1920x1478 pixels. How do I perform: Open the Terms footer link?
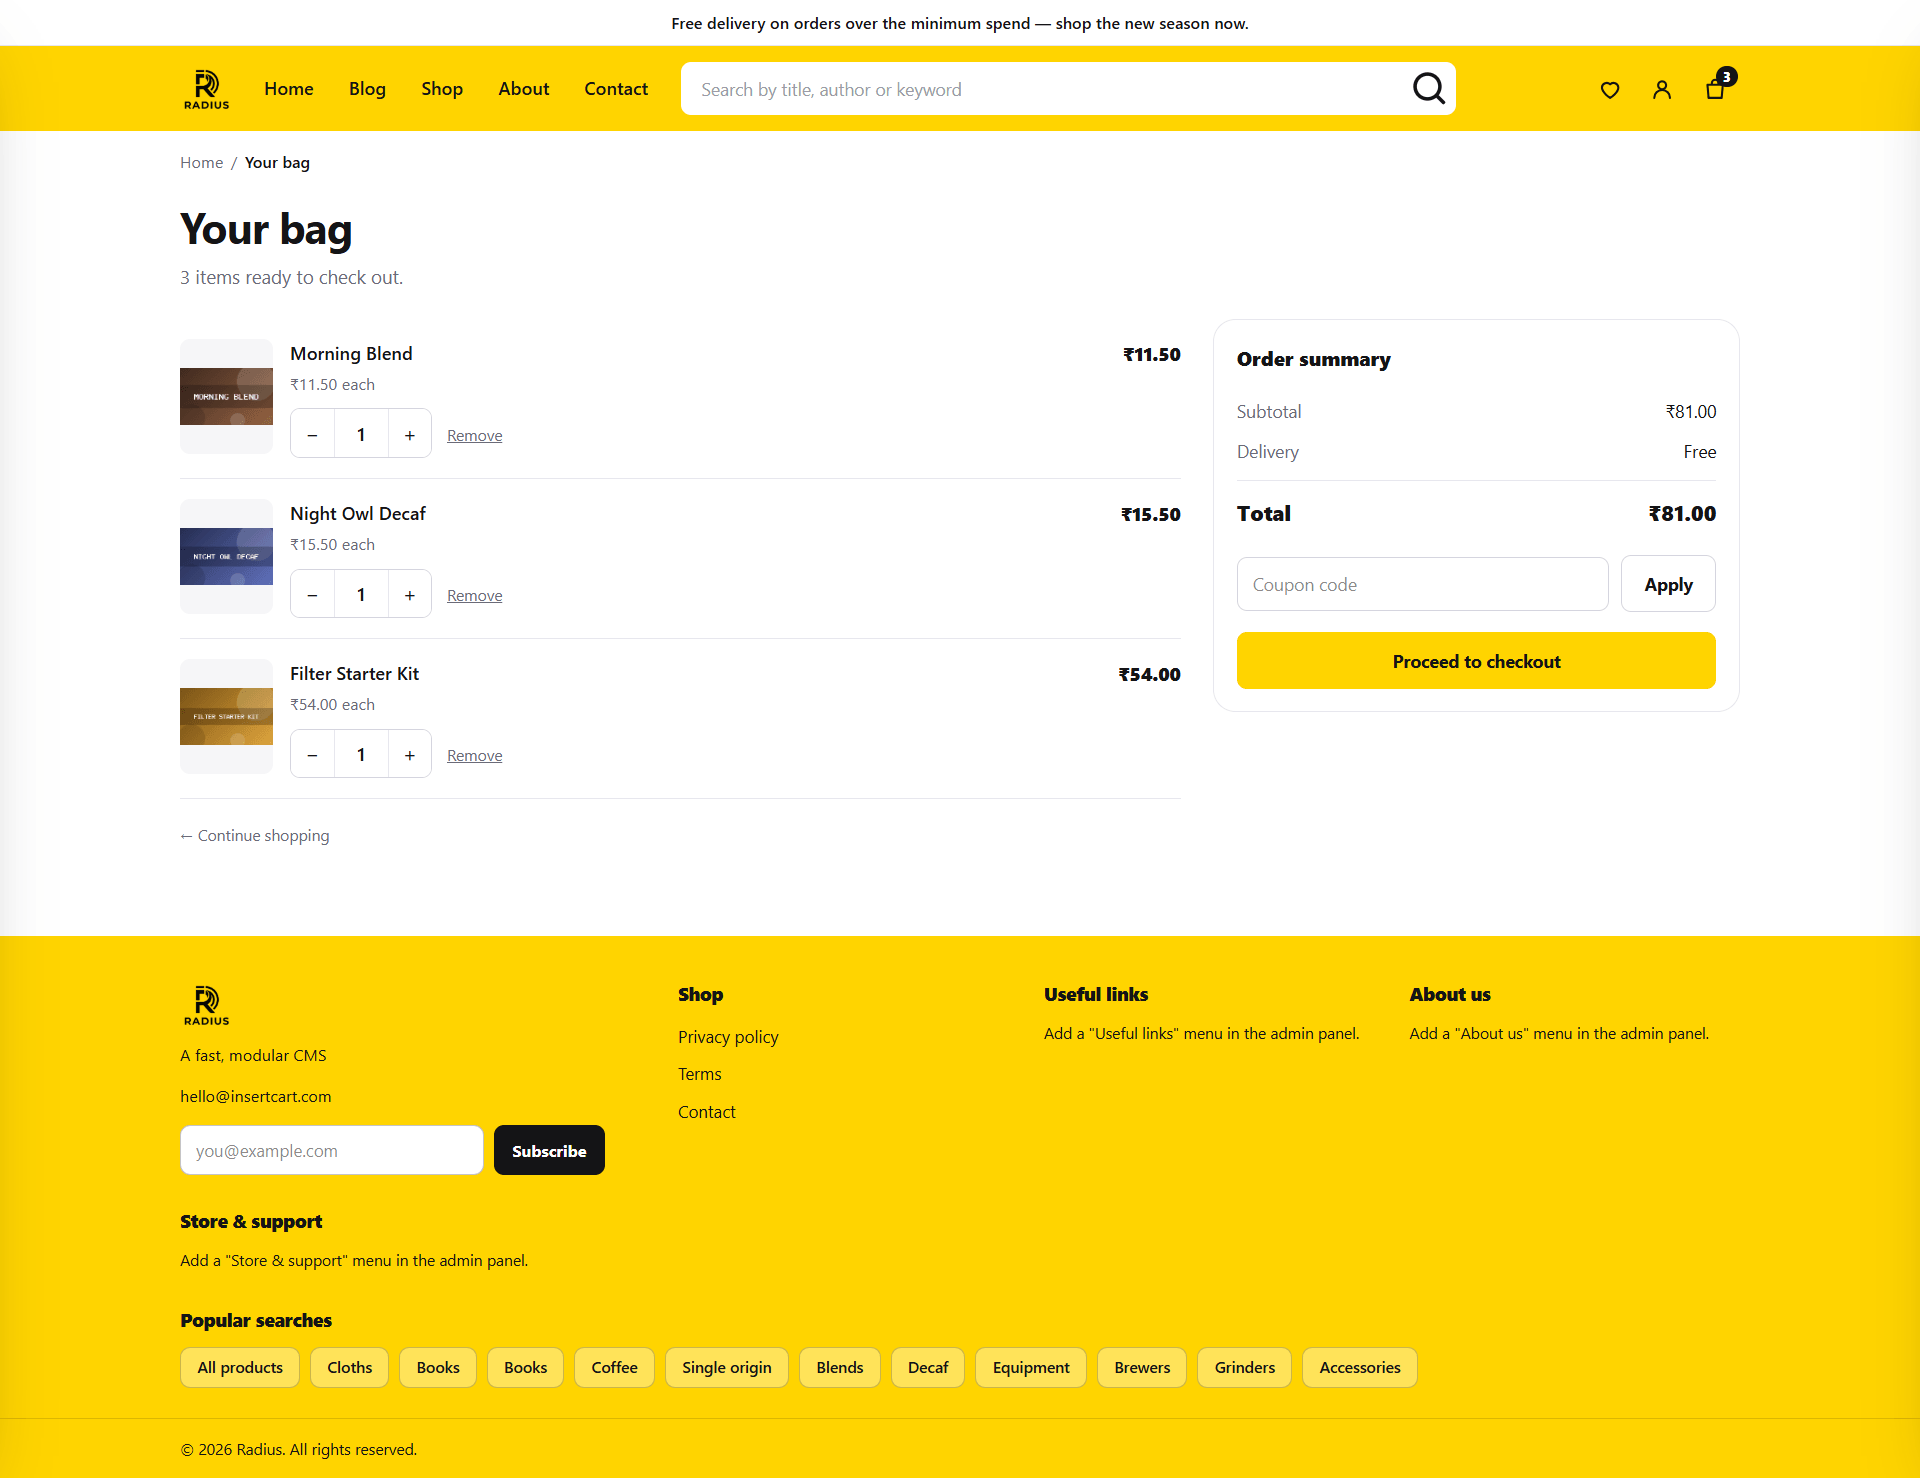(x=699, y=1074)
